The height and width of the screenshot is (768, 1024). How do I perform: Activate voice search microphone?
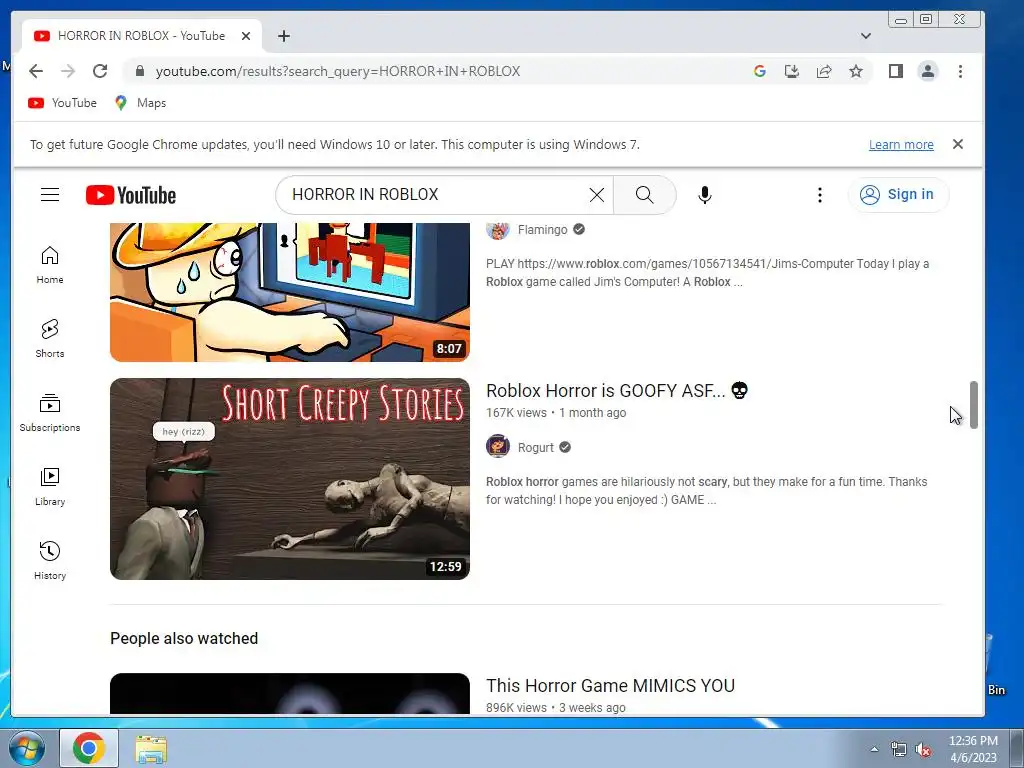click(705, 195)
